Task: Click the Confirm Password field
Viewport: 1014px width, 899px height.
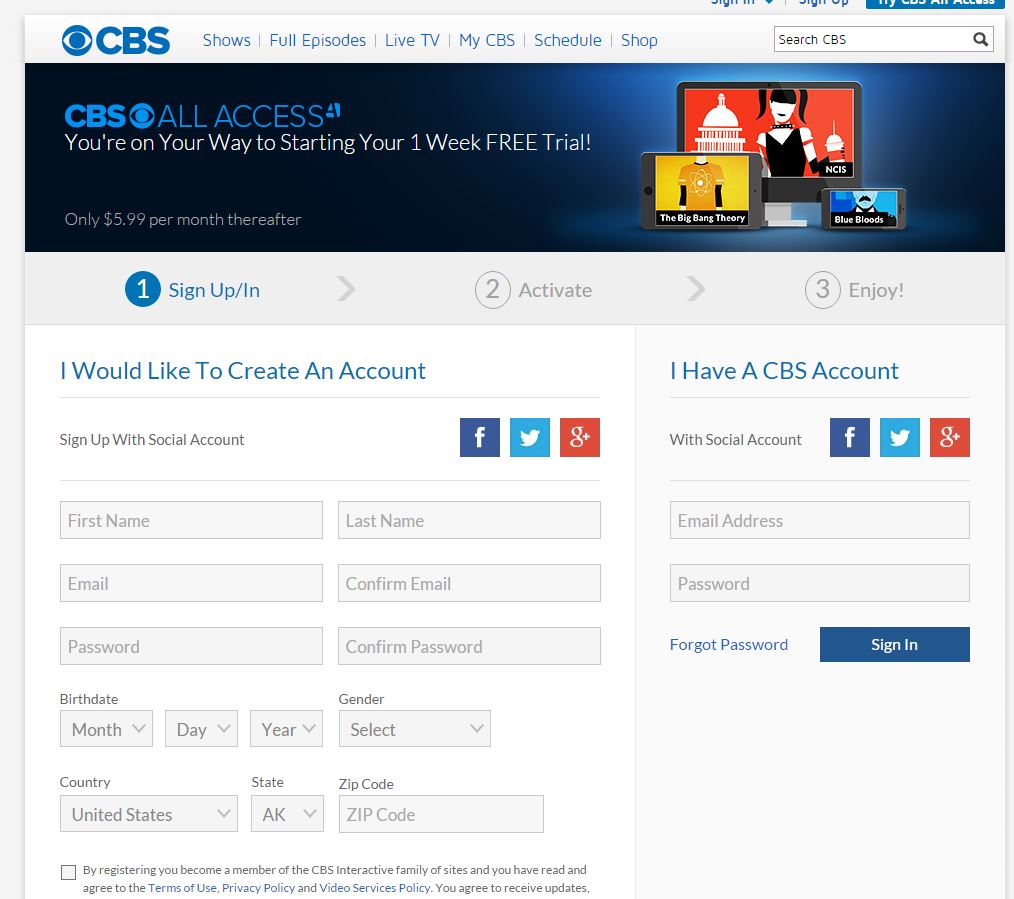Action: click(x=469, y=645)
